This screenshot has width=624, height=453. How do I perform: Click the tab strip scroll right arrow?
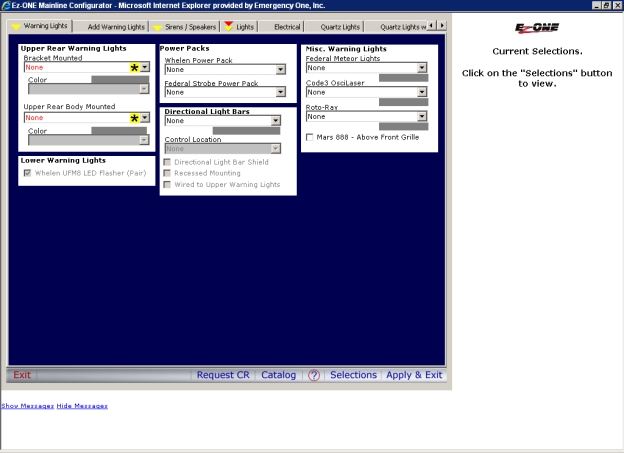coord(442,25)
